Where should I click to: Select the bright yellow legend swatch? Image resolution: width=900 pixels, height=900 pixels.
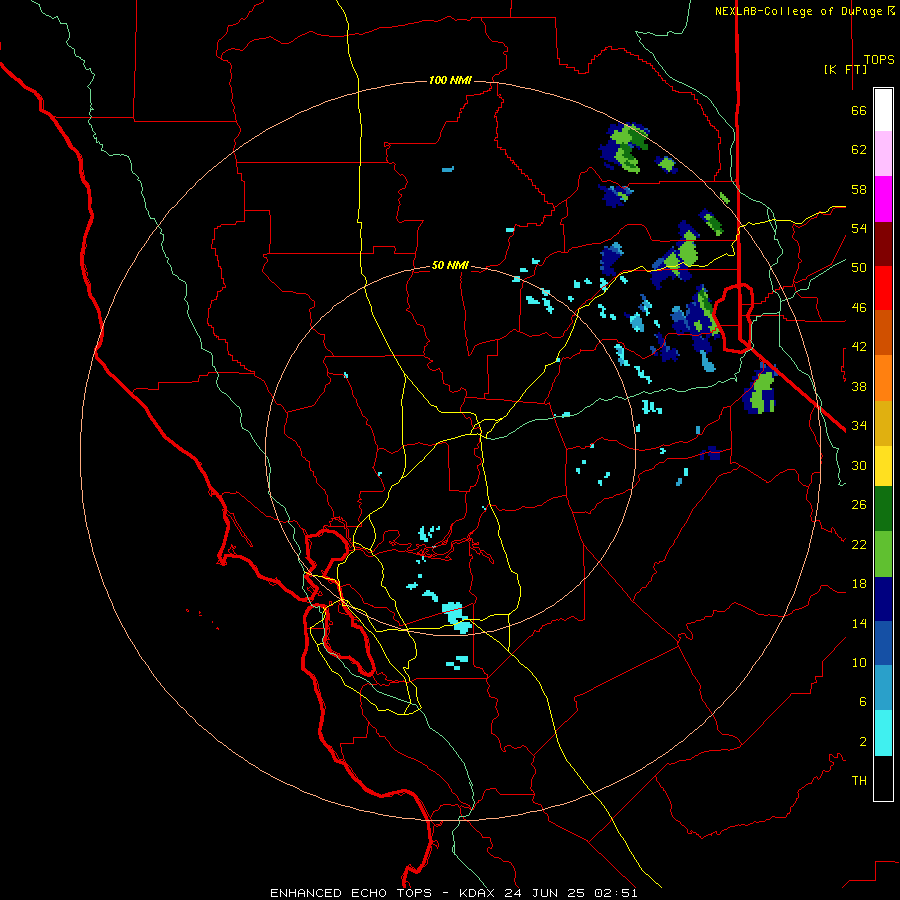point(883,466)
